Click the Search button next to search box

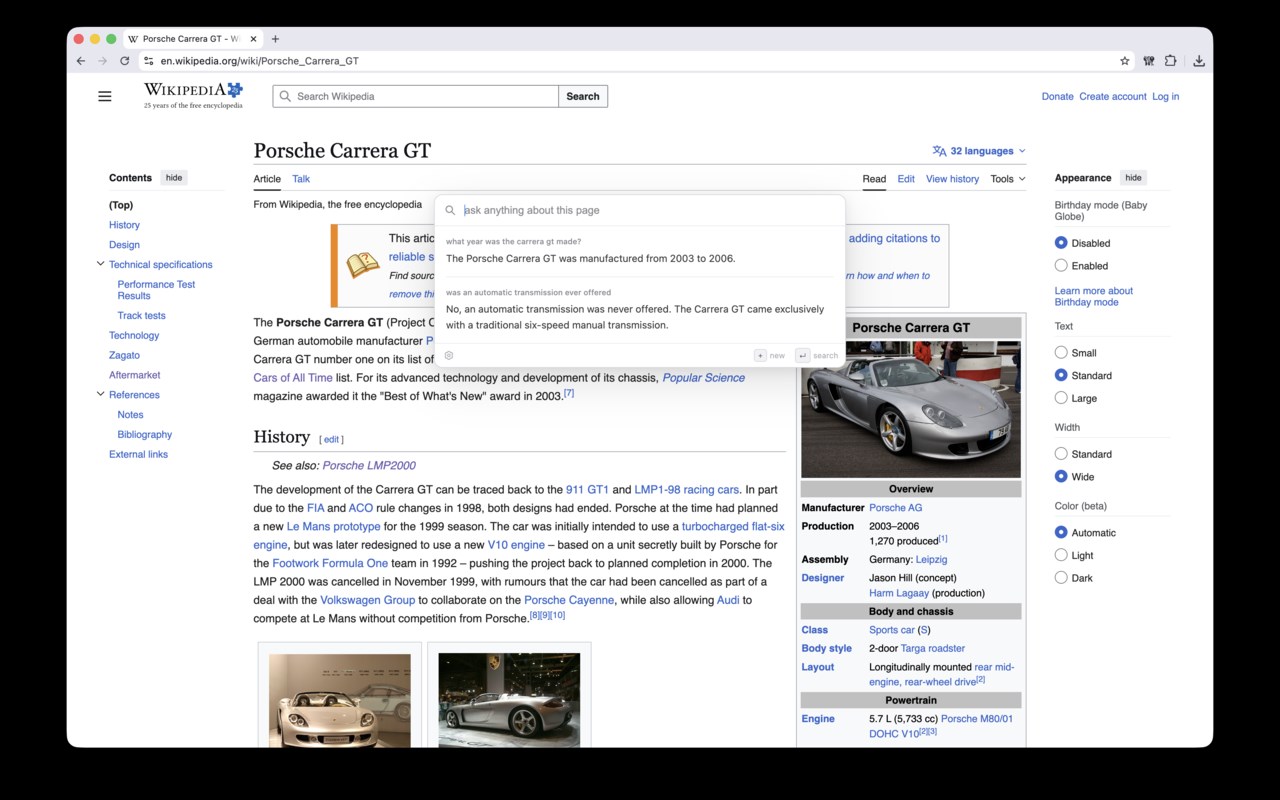click(583, 96)
